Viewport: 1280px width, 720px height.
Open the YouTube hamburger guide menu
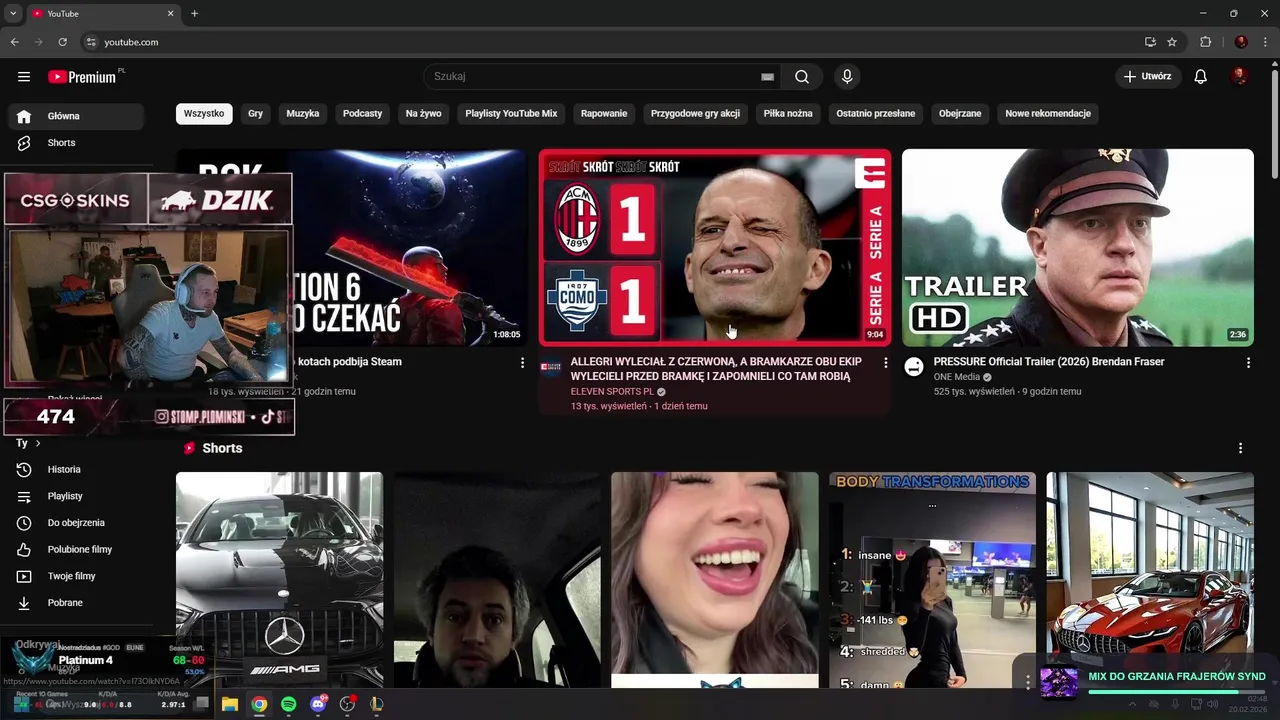pyautogui.click(x=24, y=77)
